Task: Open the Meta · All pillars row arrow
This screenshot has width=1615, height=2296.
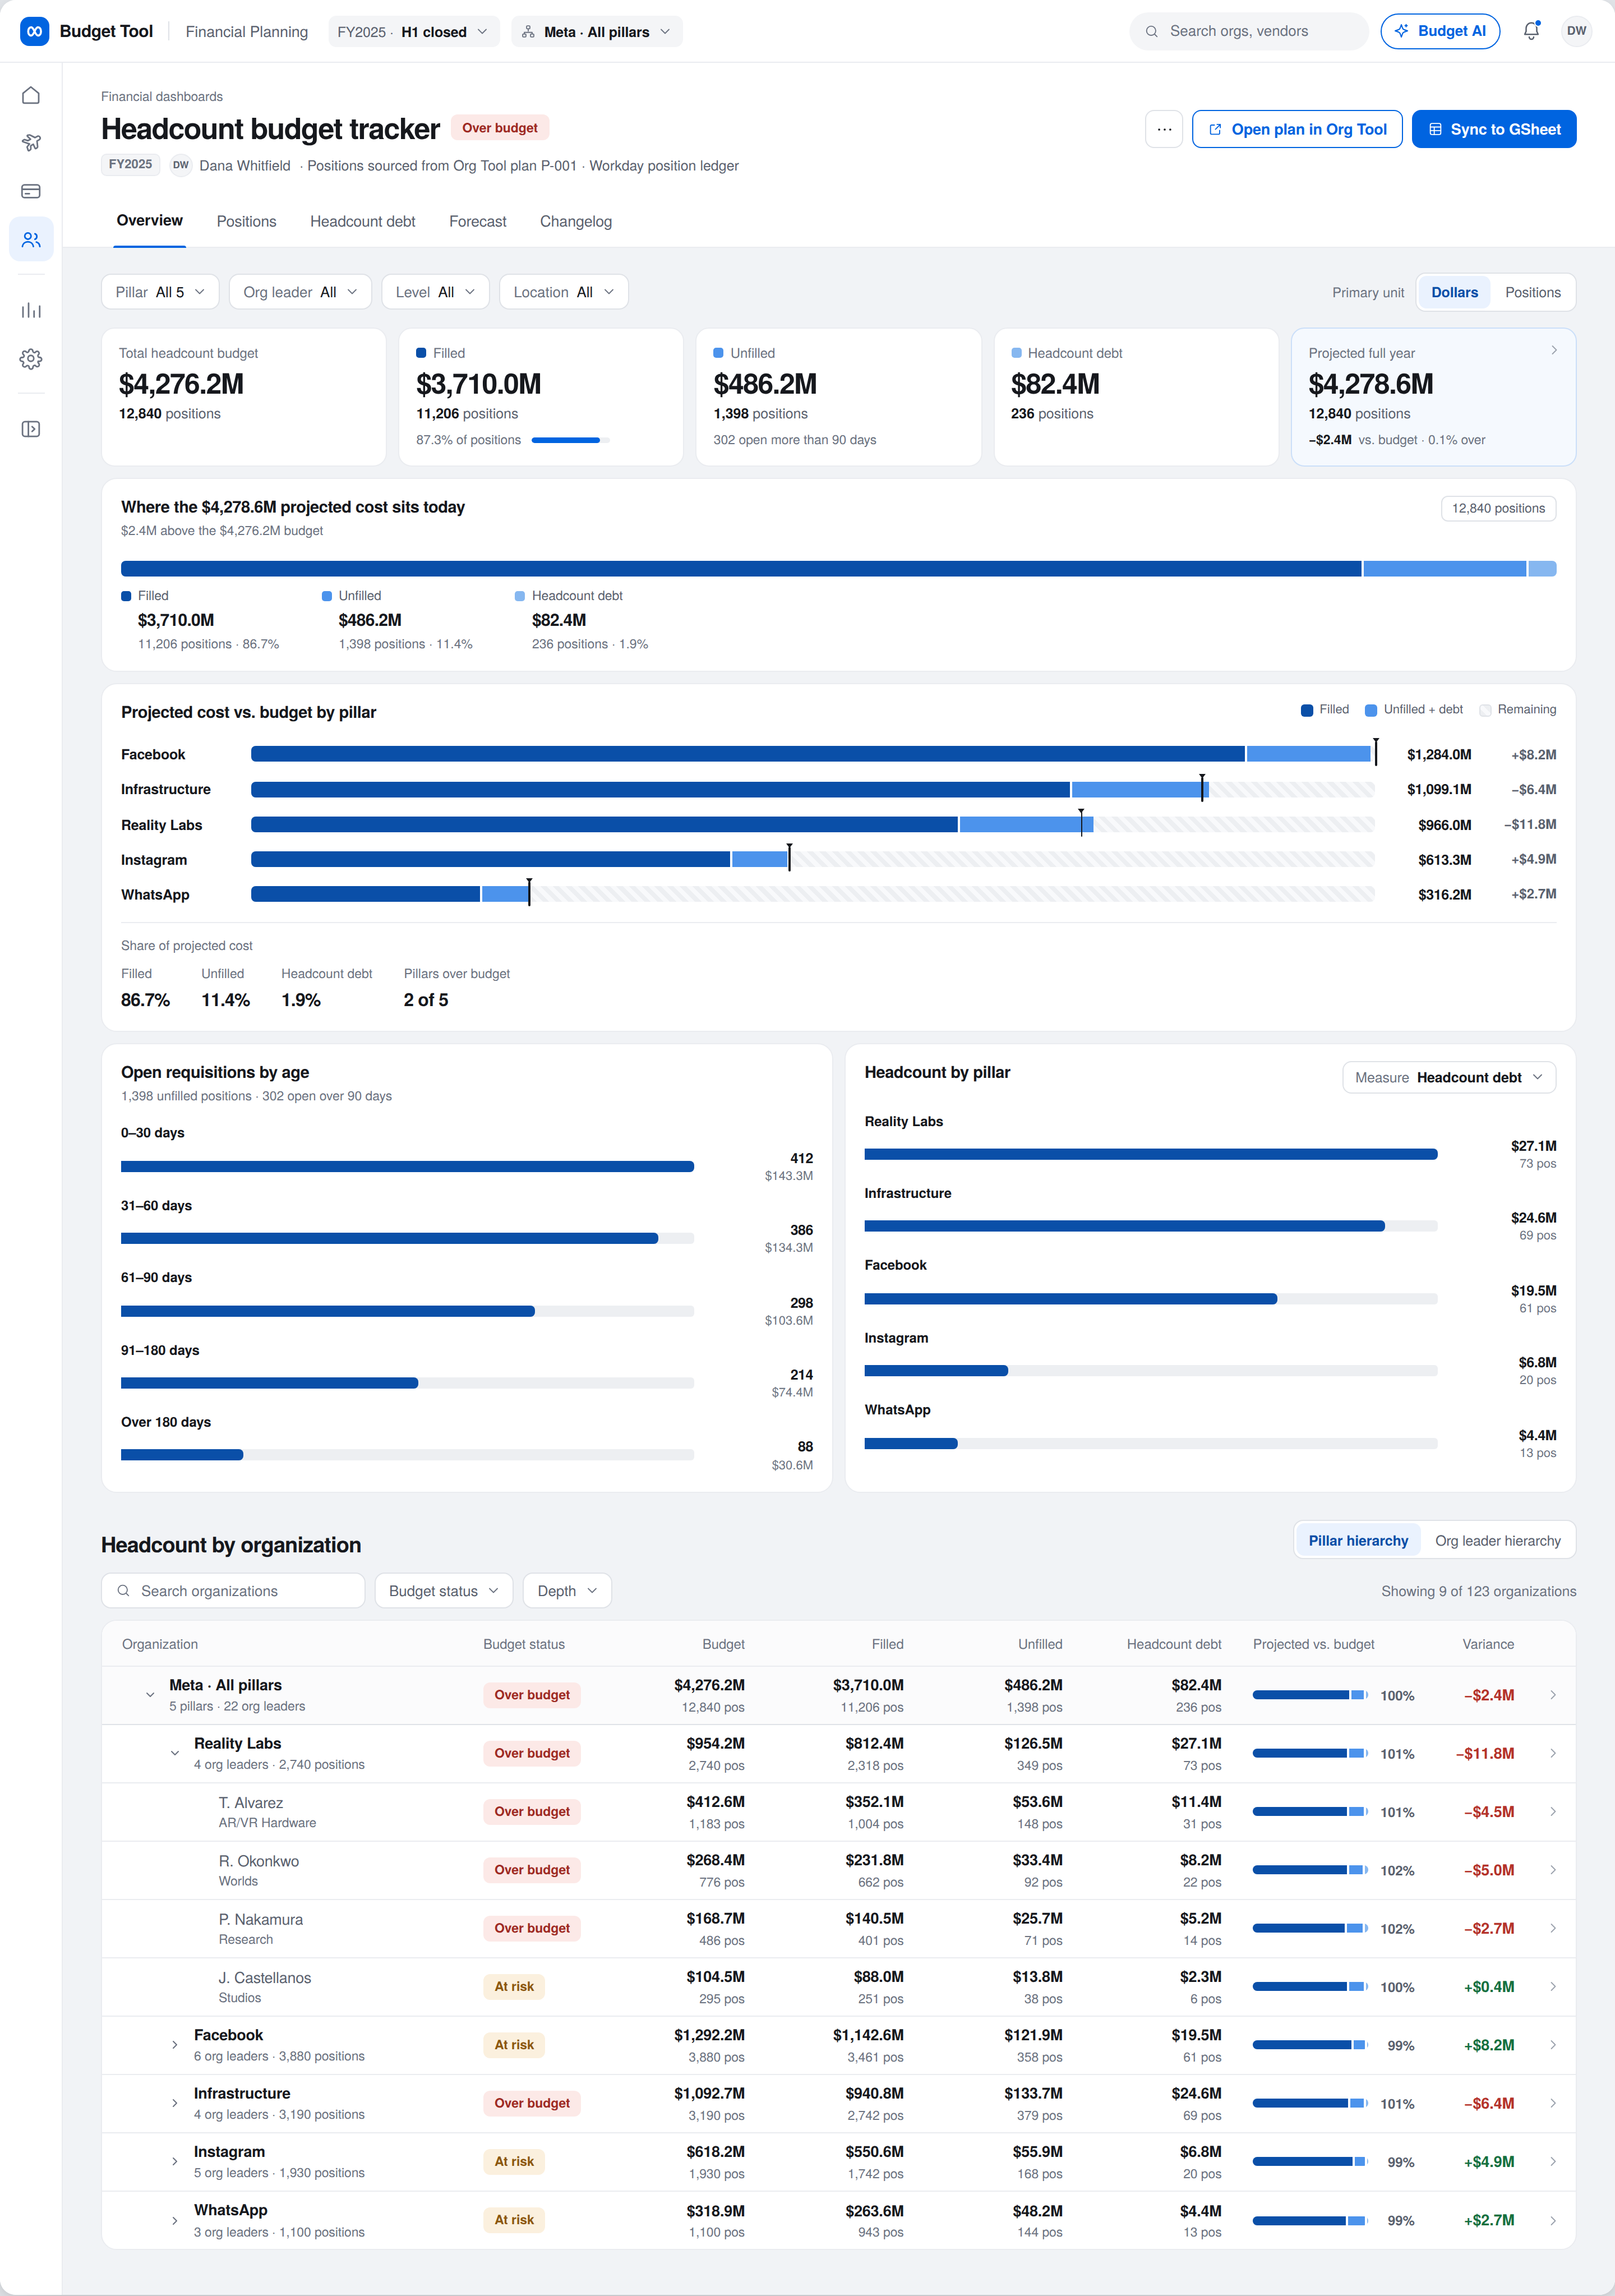Action: [x=1553, y=1695]
